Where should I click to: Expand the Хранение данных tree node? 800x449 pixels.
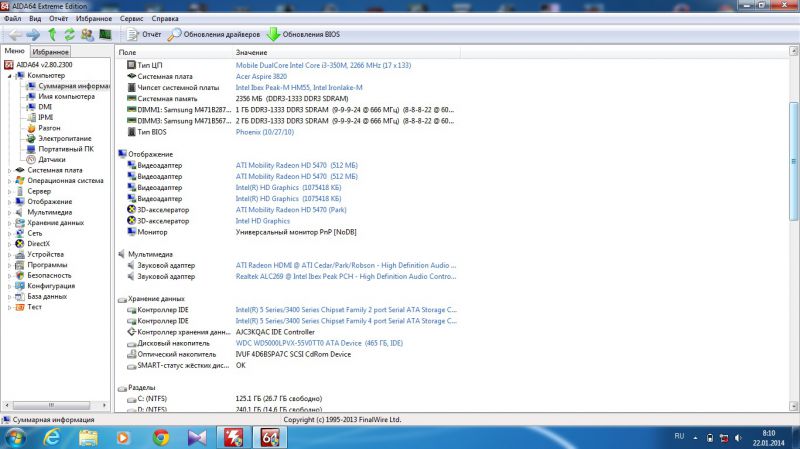pos(9,223)
